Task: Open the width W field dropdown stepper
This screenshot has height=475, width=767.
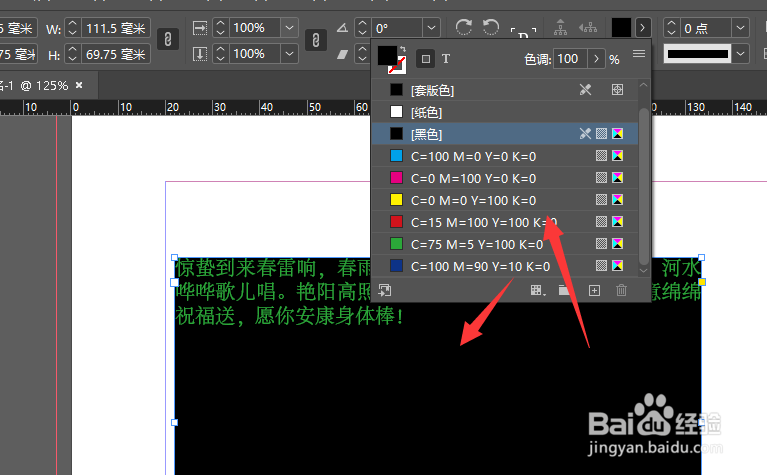Action: pyautogui.click(x=72, y=28)
